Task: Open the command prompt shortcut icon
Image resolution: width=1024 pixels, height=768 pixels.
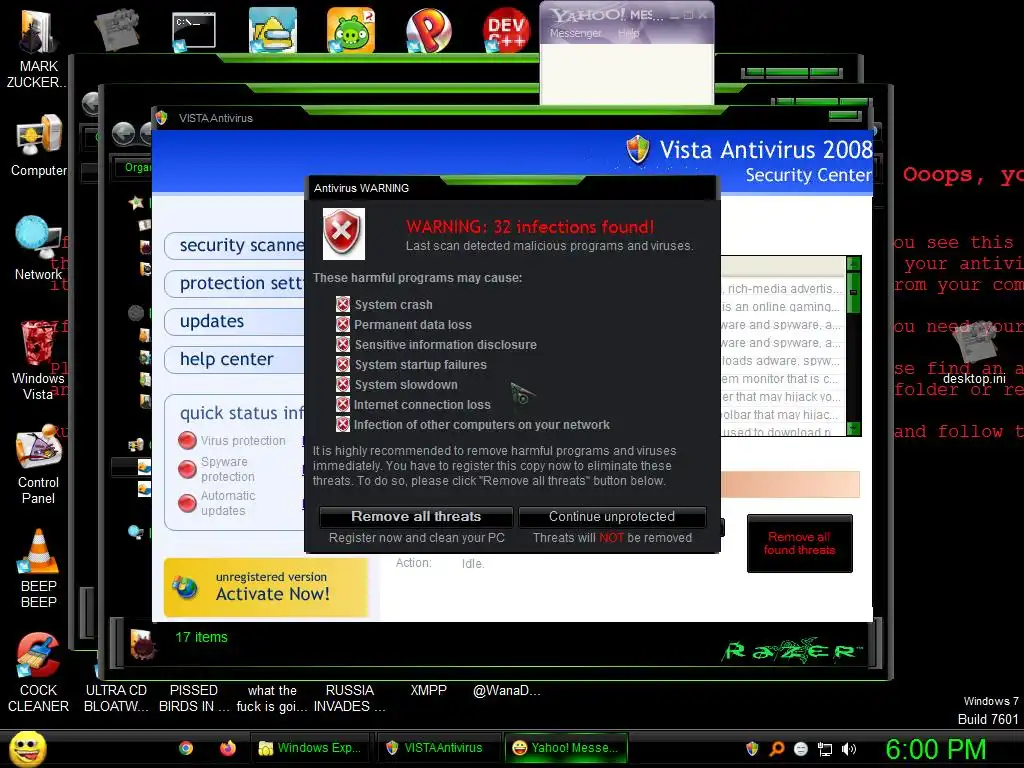Action: coord(193,31)
